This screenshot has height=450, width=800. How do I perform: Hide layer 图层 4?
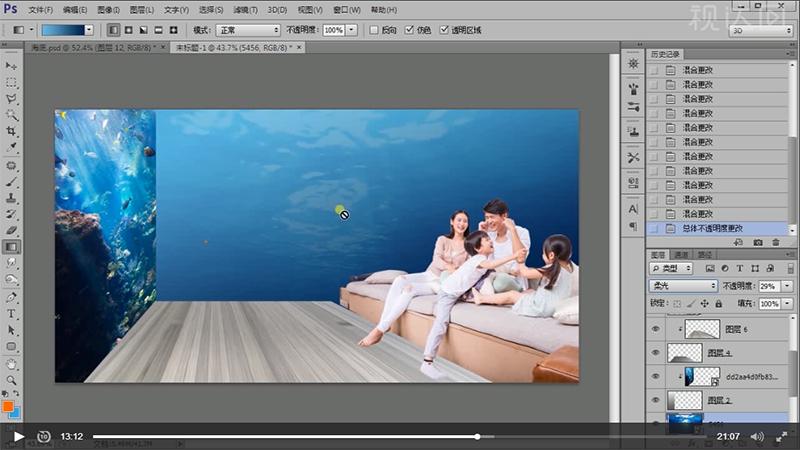(656, 353)
